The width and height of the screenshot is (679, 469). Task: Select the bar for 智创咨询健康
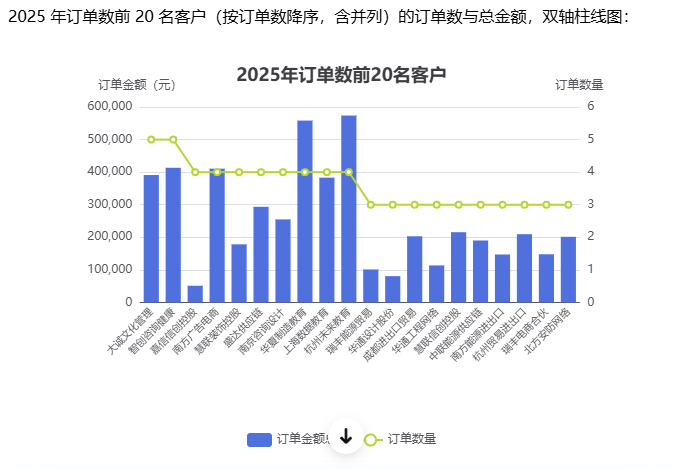click(x=173, y=235)
